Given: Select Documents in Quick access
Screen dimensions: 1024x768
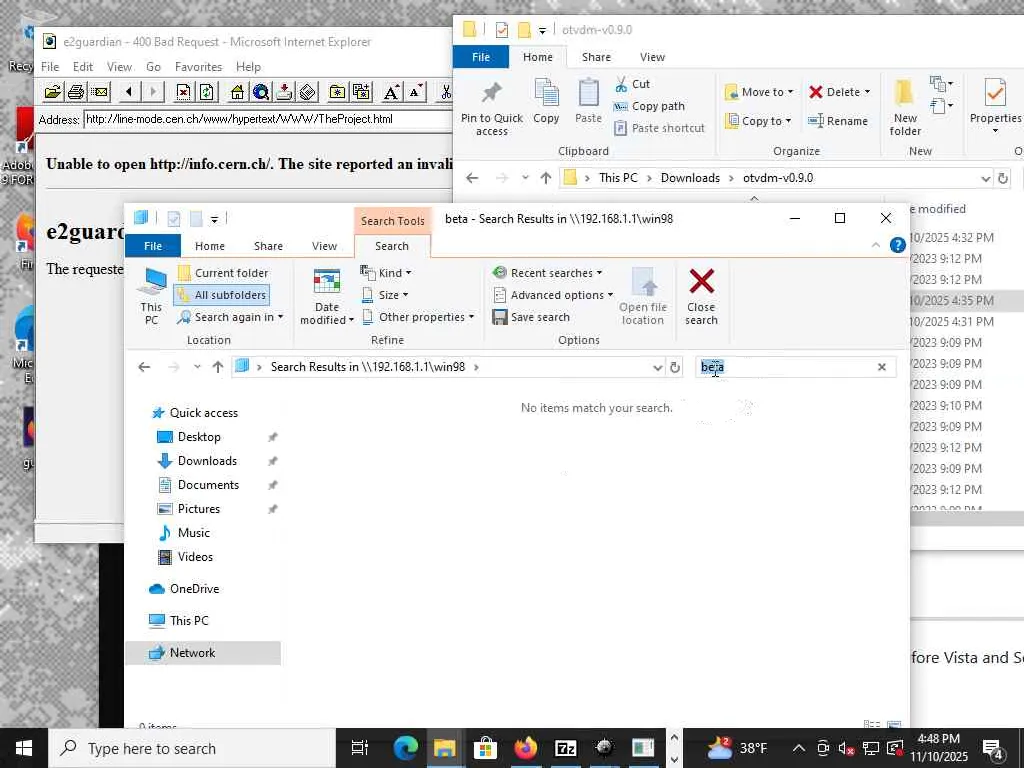Looking at the screenshot, I should click(x=208, y=485).
